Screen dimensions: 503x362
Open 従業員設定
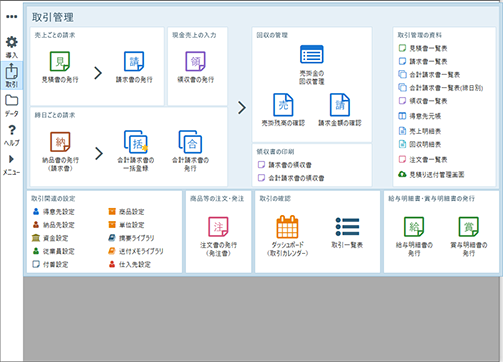pos(54,251)
